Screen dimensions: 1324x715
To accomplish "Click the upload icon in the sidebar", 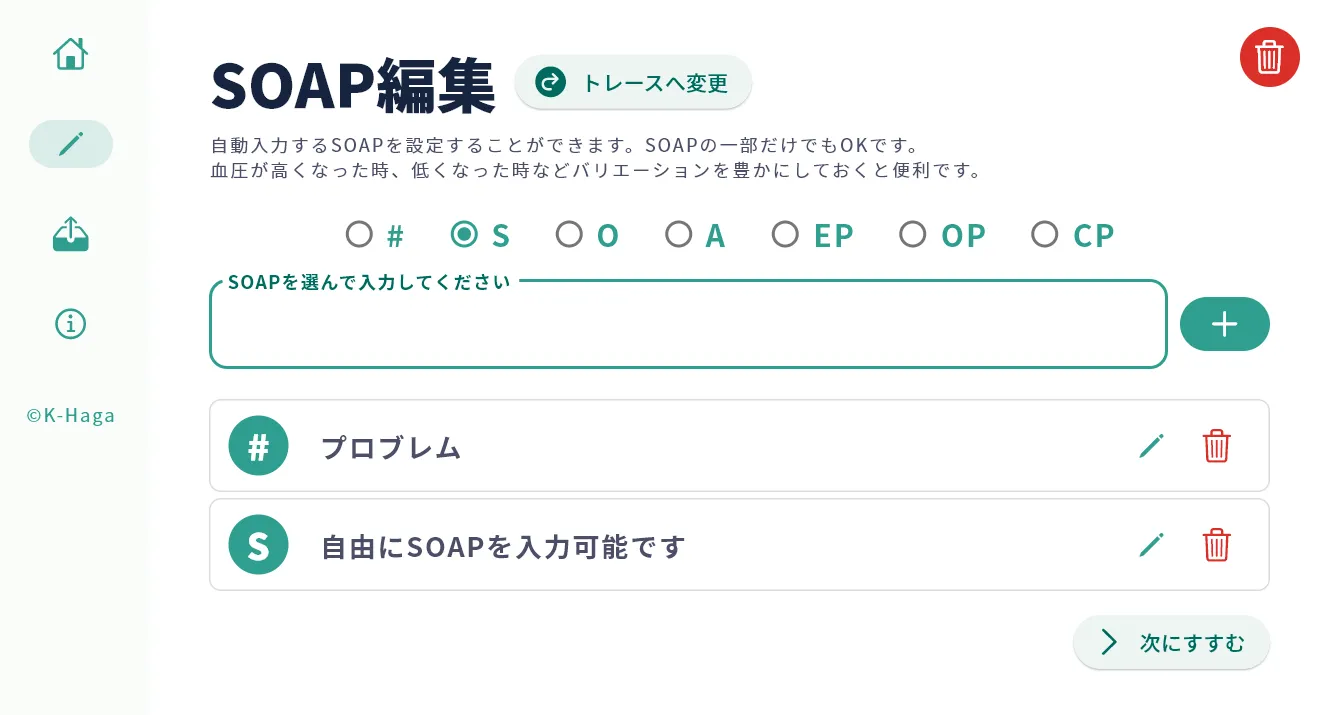I will point(70,233).
